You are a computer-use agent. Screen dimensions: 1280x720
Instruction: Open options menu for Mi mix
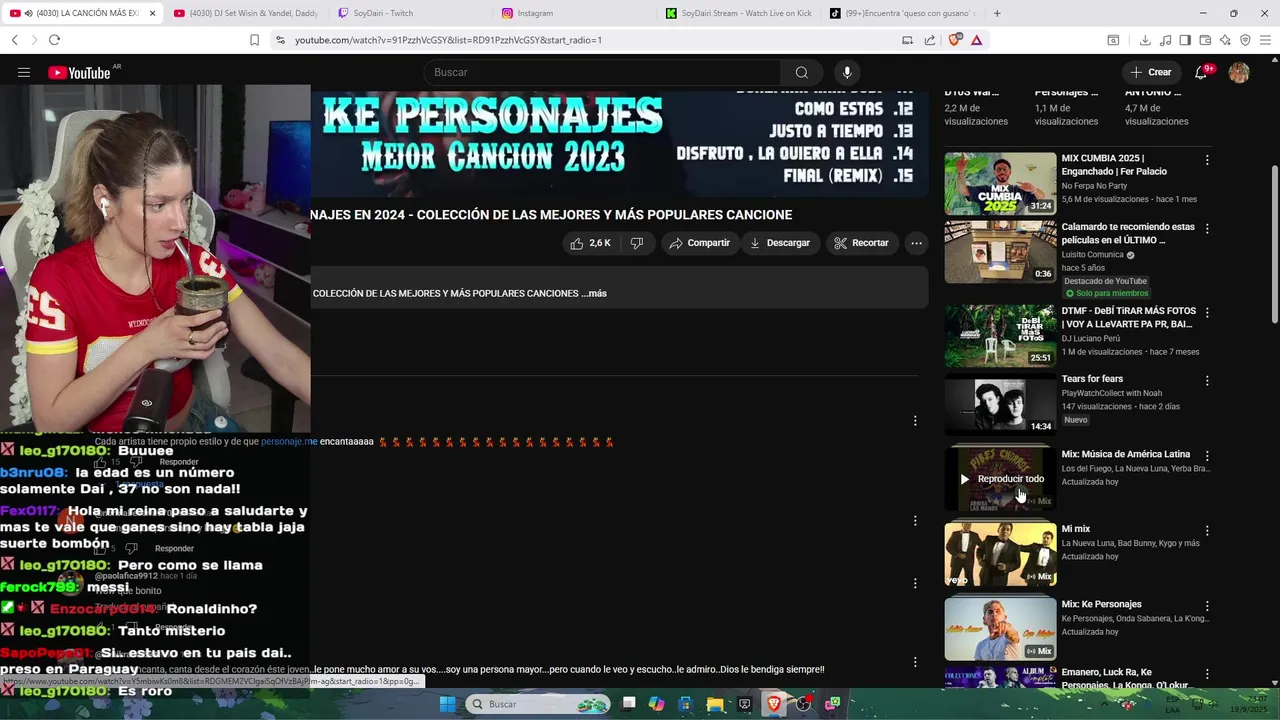click(x=1207, y=531)
